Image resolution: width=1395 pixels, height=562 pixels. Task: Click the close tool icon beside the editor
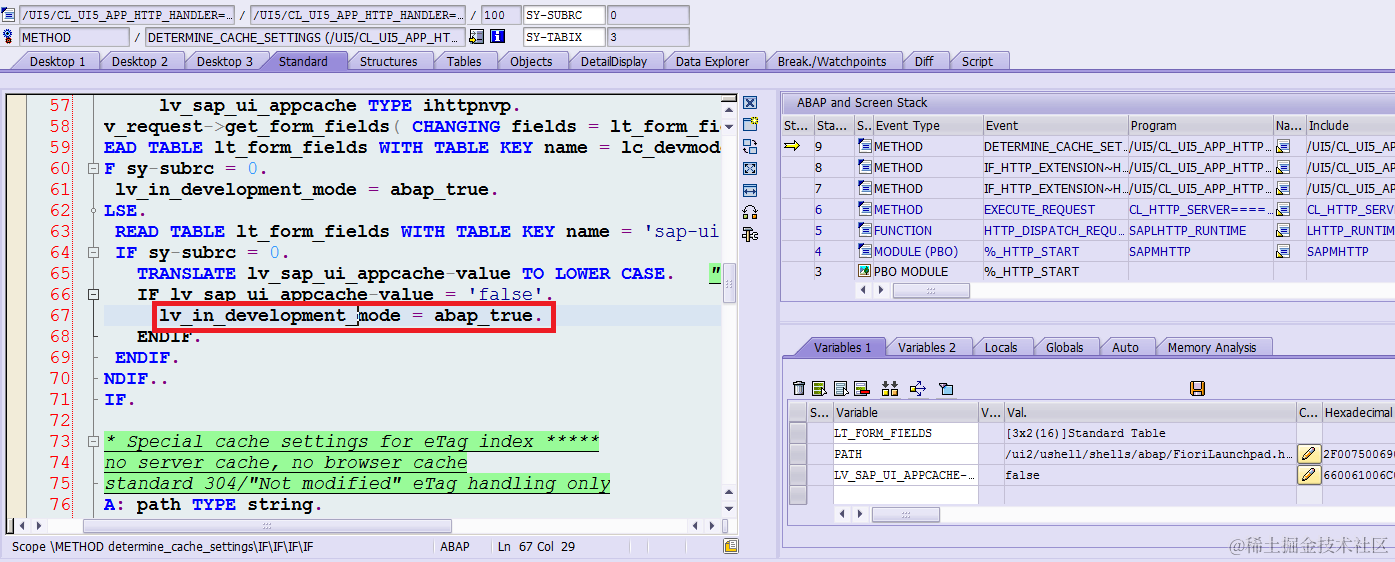pos(750,103)
